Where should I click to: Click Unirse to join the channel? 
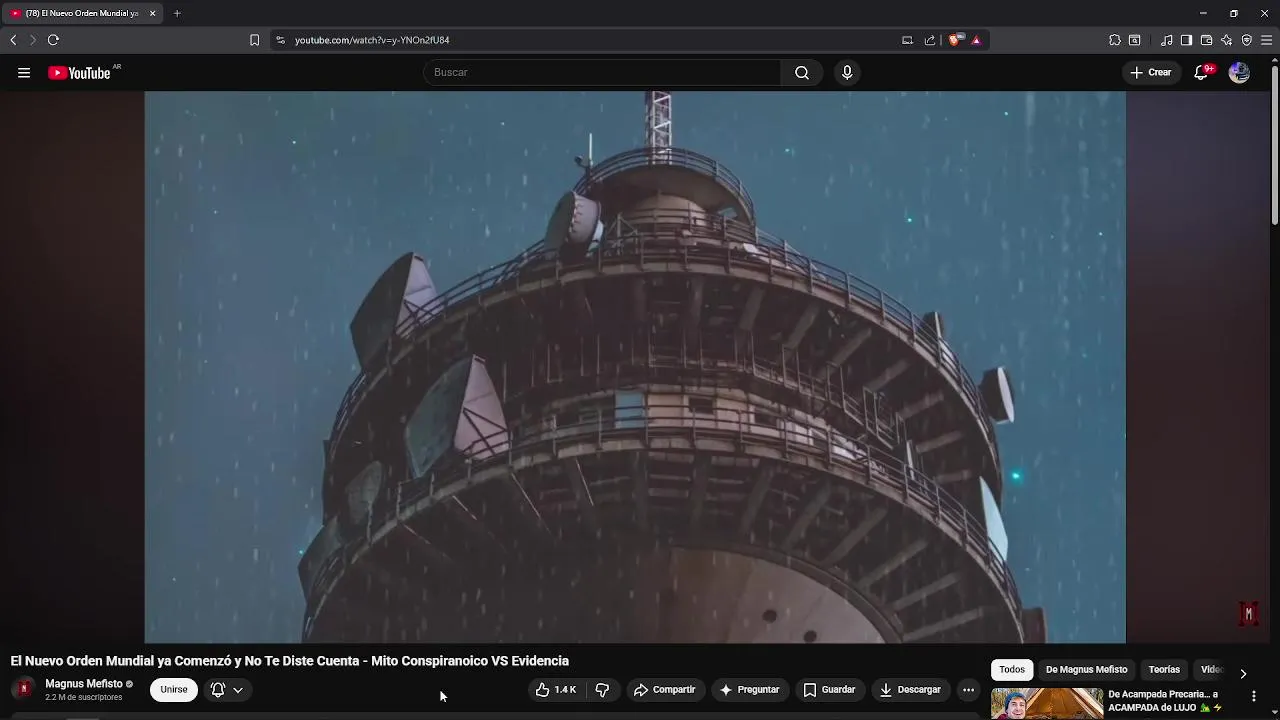(174, 690)
